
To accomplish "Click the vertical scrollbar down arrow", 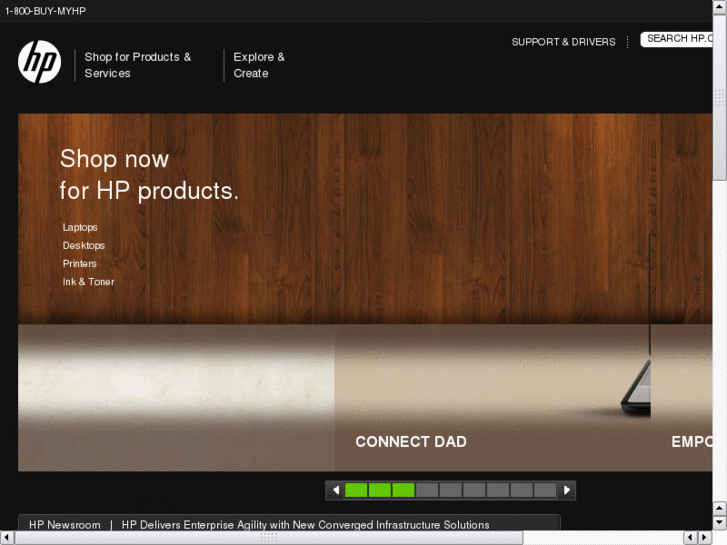I will (x=720, y=522).
